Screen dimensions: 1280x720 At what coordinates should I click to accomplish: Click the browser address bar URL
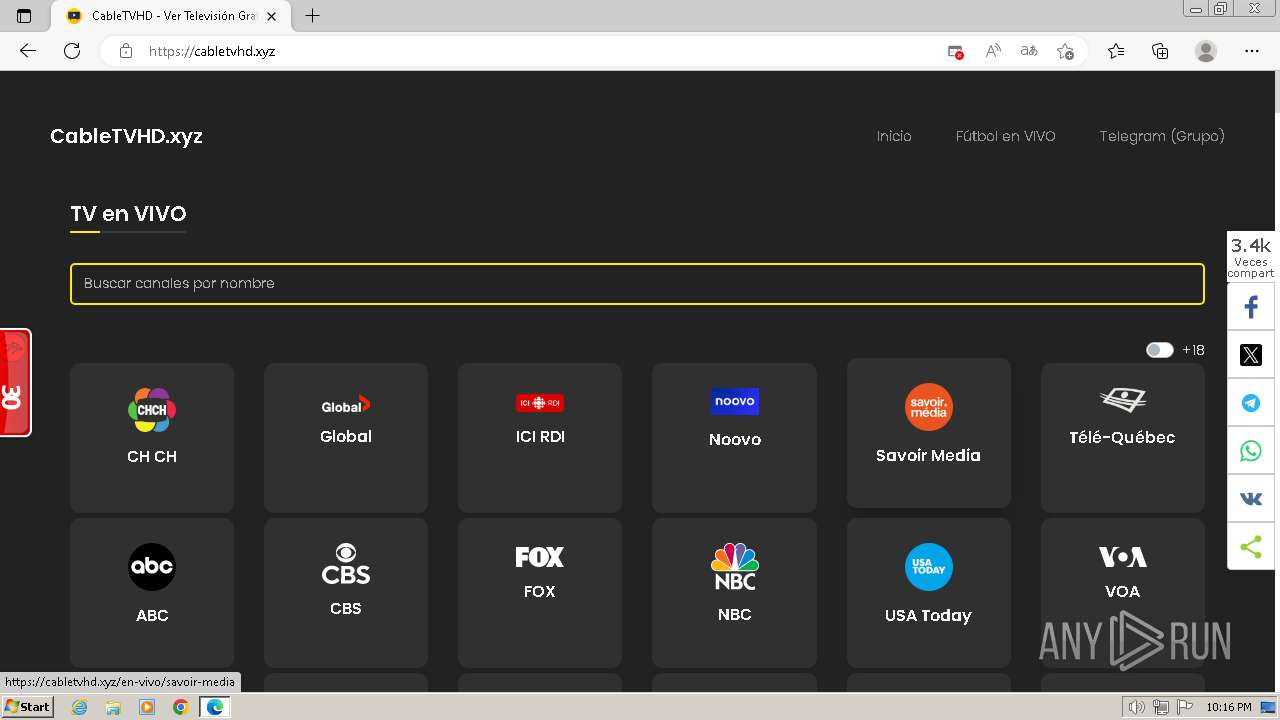pos(212,51)
